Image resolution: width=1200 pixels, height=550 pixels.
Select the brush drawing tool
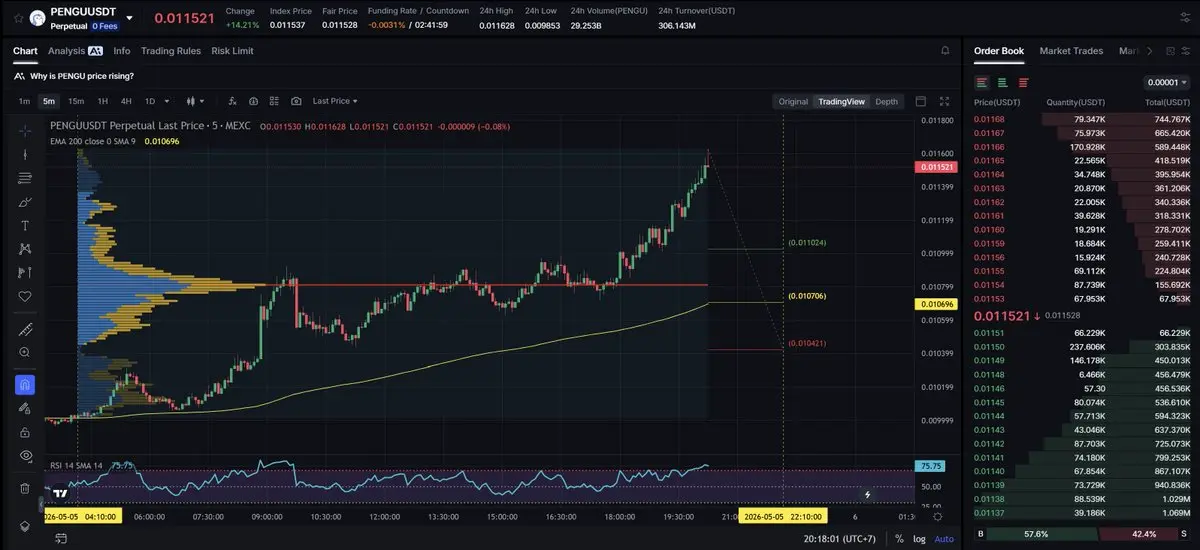25,202
